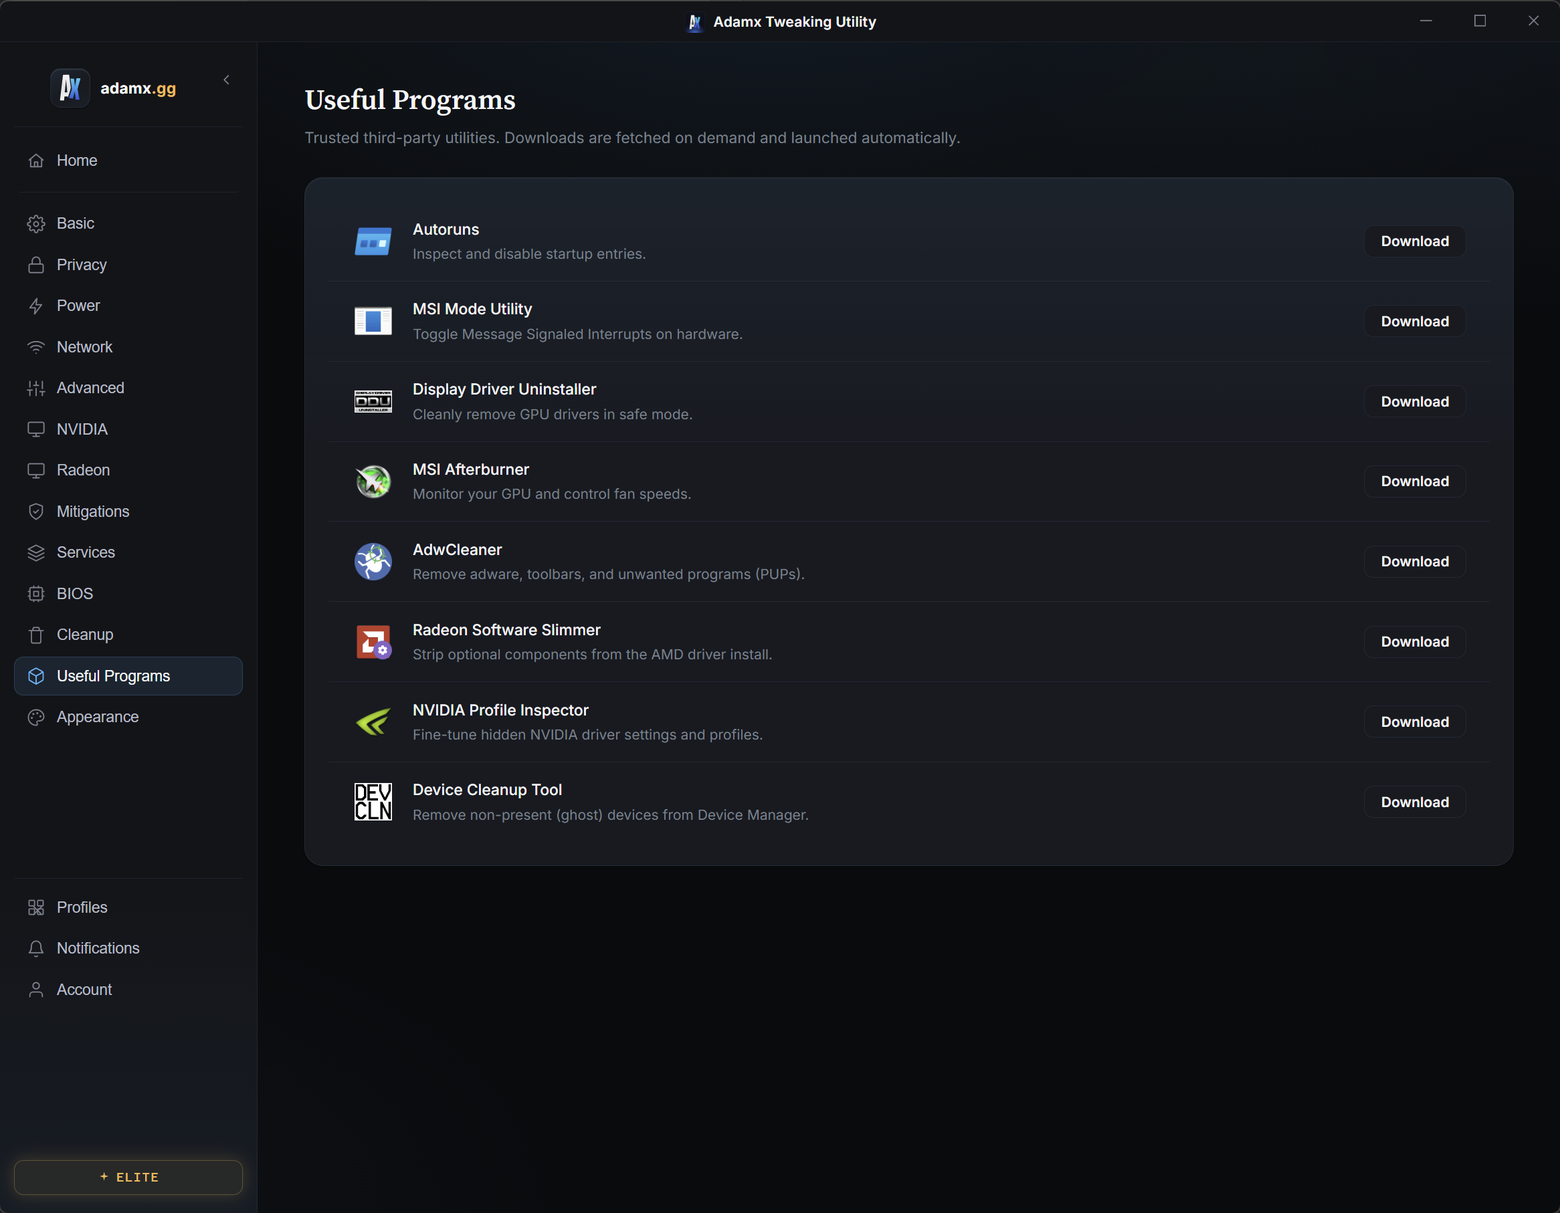Image resolution: width=1560 pixels, height=1213 pixels.
Task: Download MSI Afterburner
Action: (x=1414, y=481)
